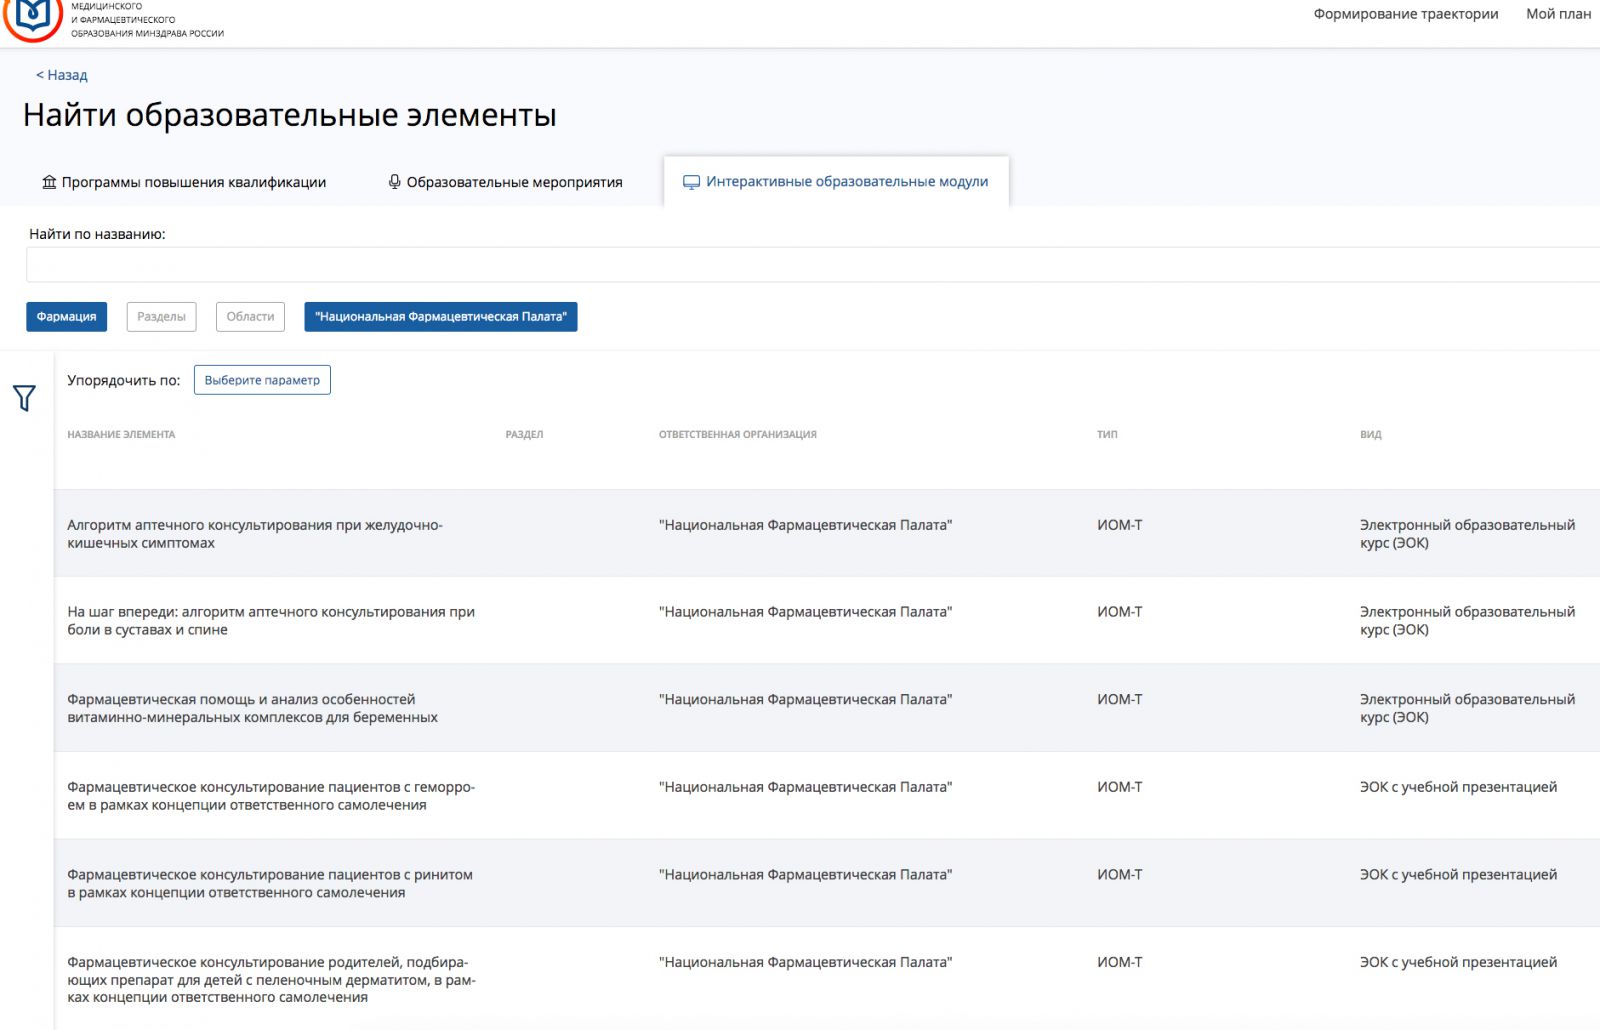
Task: Open the course on пациентов с геморроем
Action: tap(271, 796)
